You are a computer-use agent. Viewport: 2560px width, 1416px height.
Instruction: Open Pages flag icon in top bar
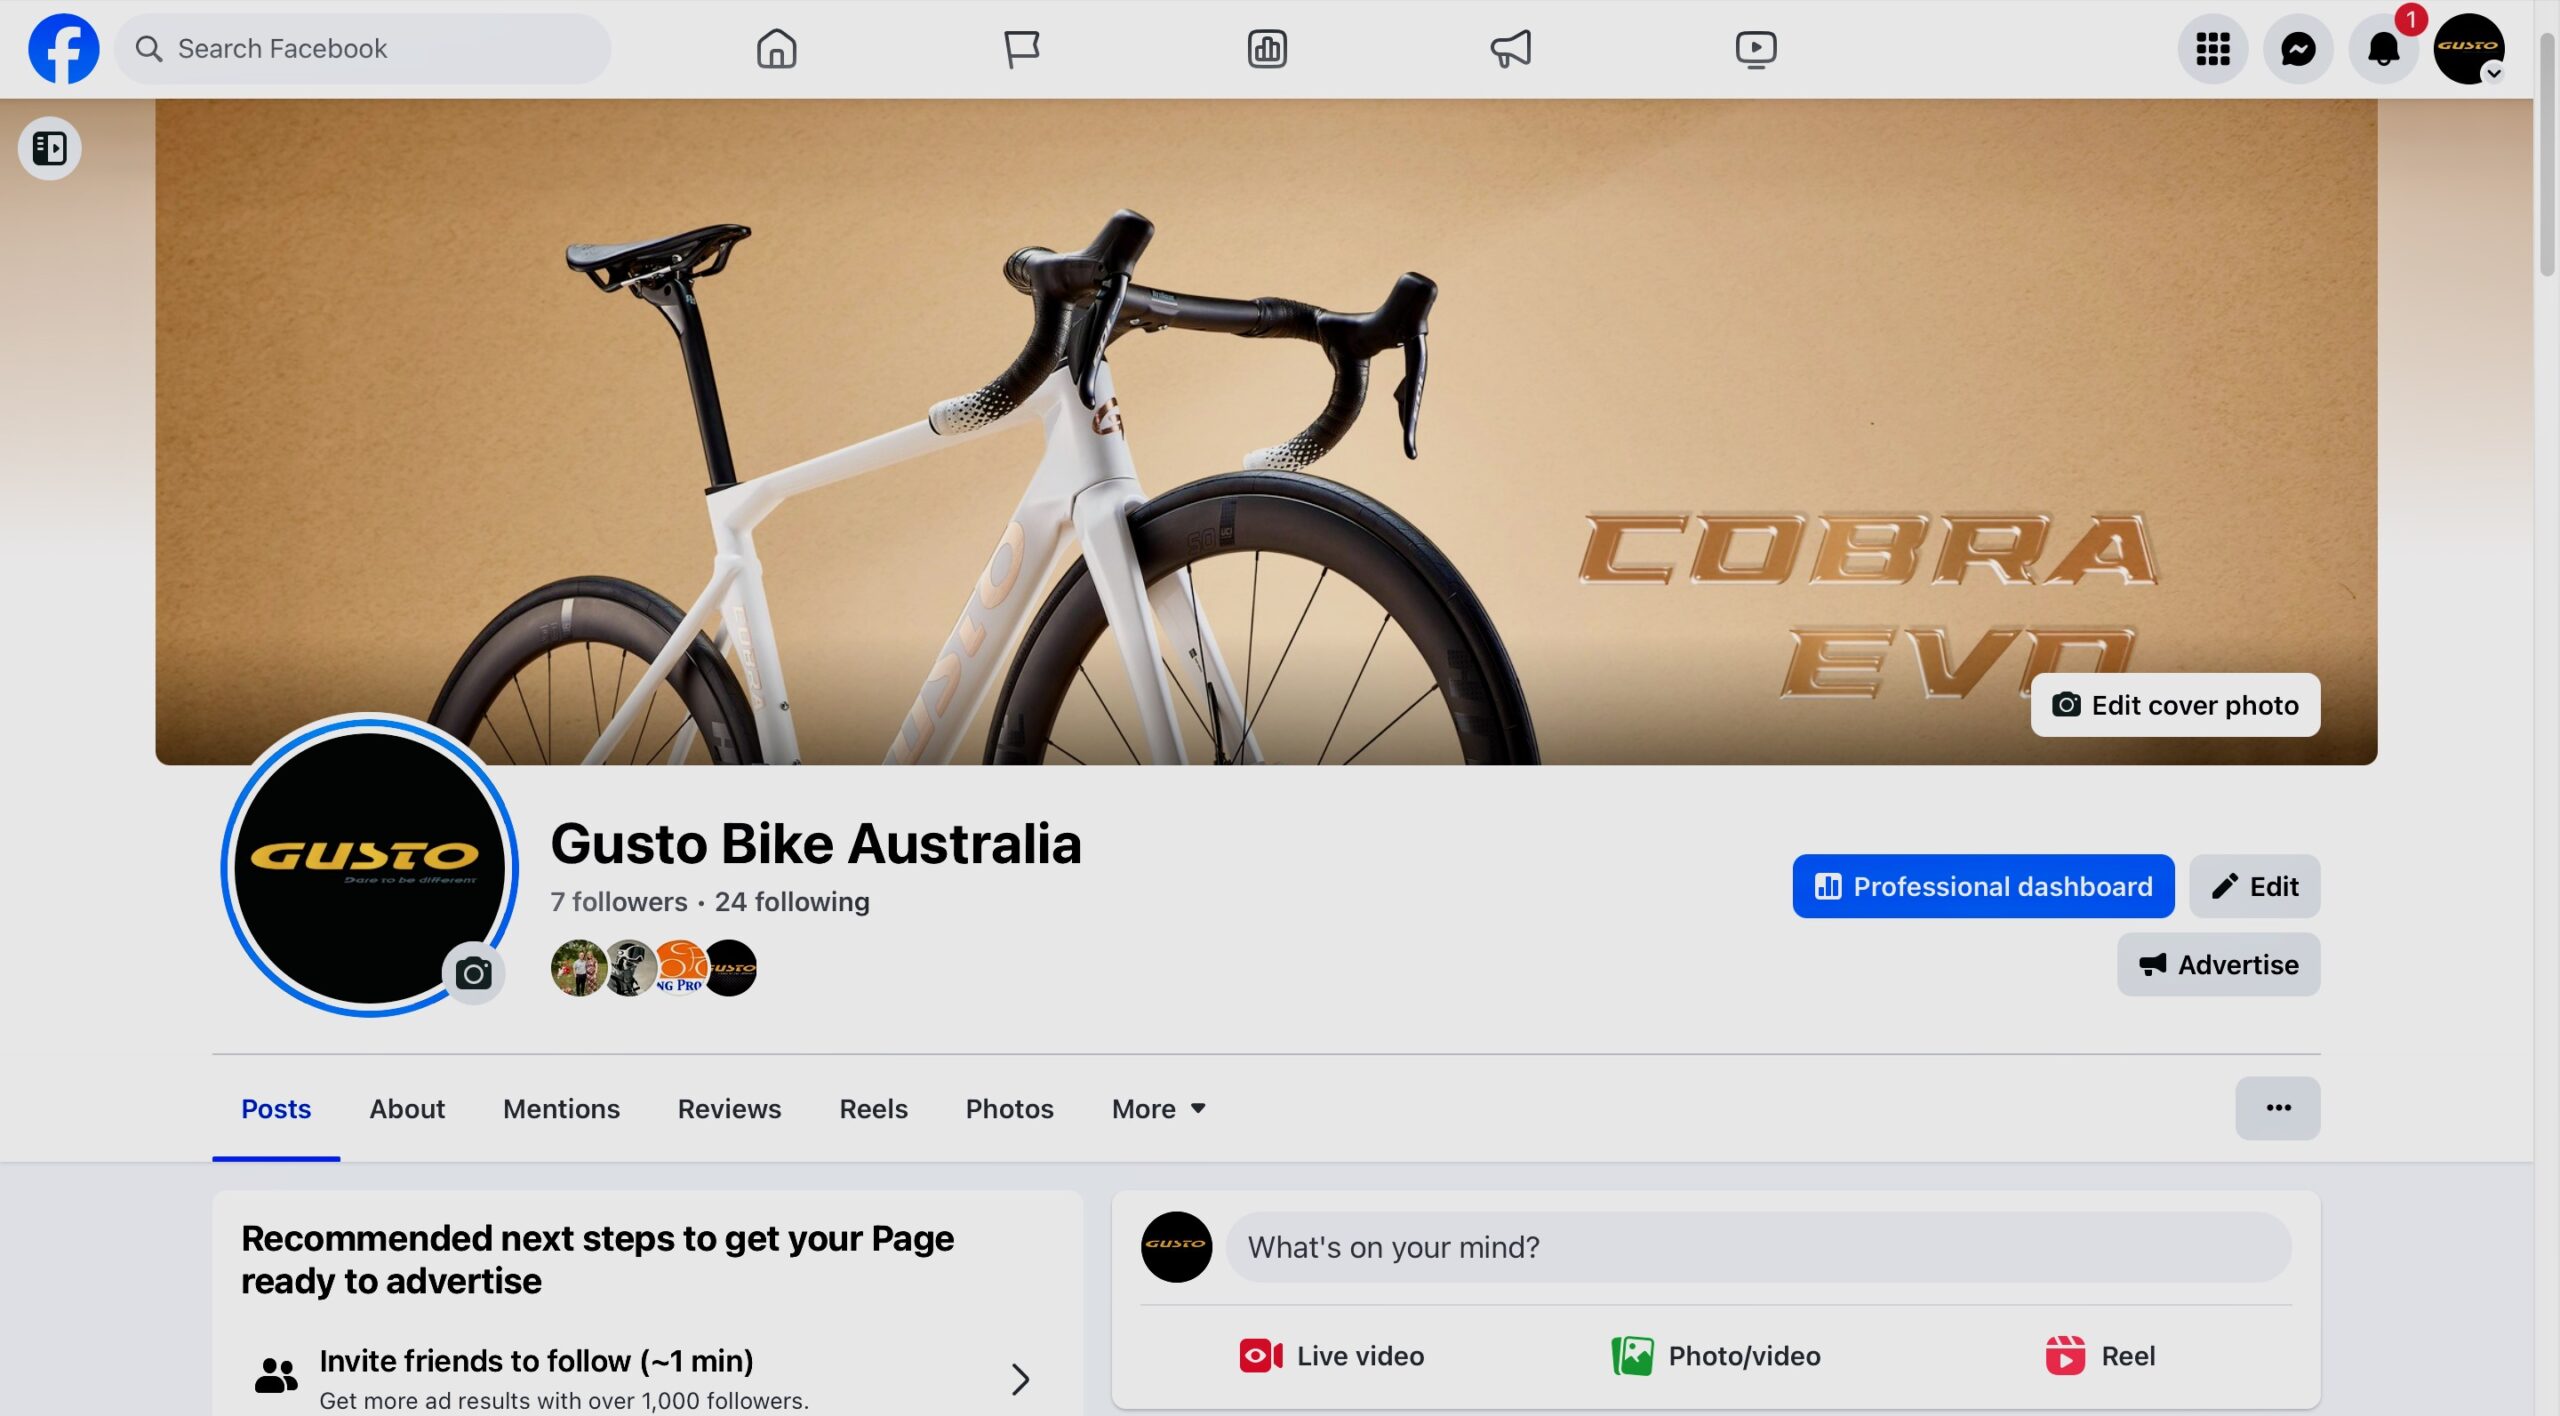(1021, 48)
